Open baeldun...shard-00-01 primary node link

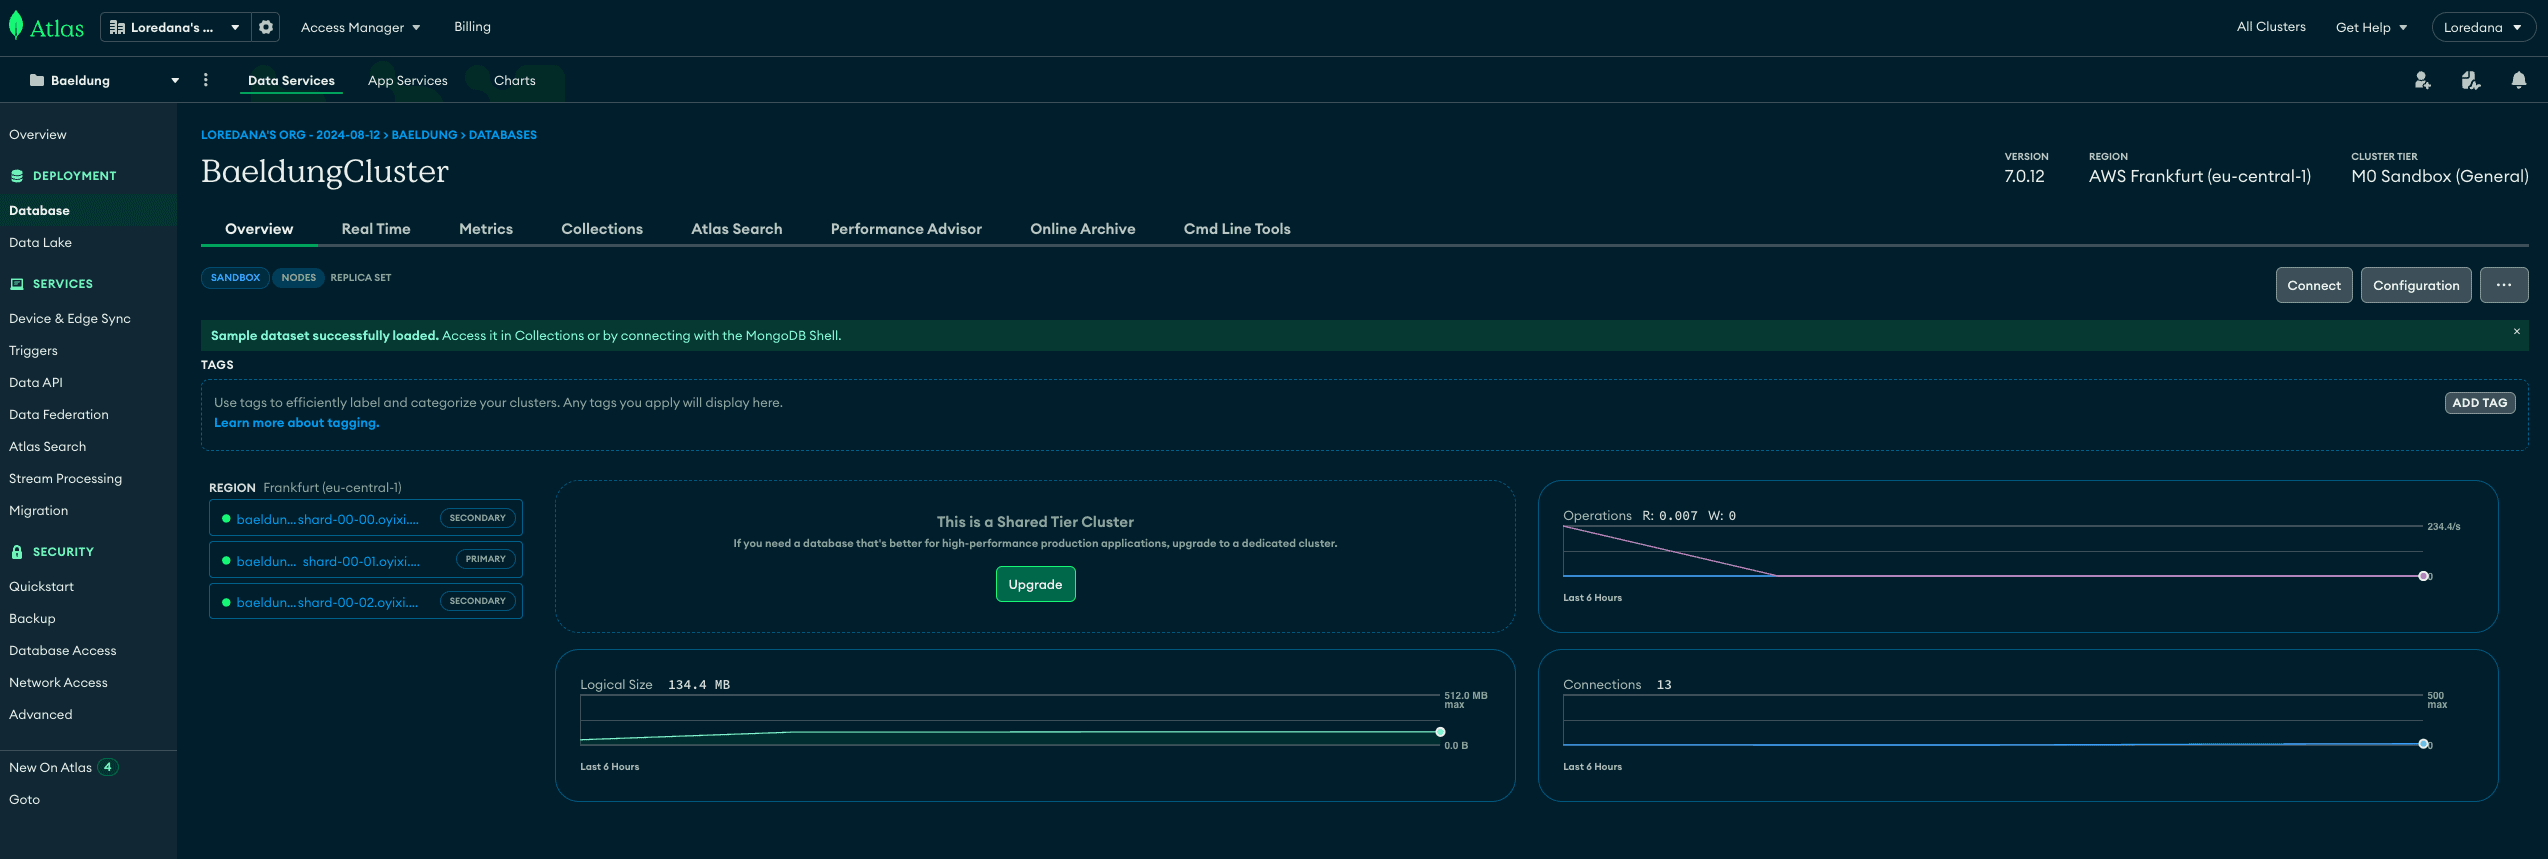point(328,561)
